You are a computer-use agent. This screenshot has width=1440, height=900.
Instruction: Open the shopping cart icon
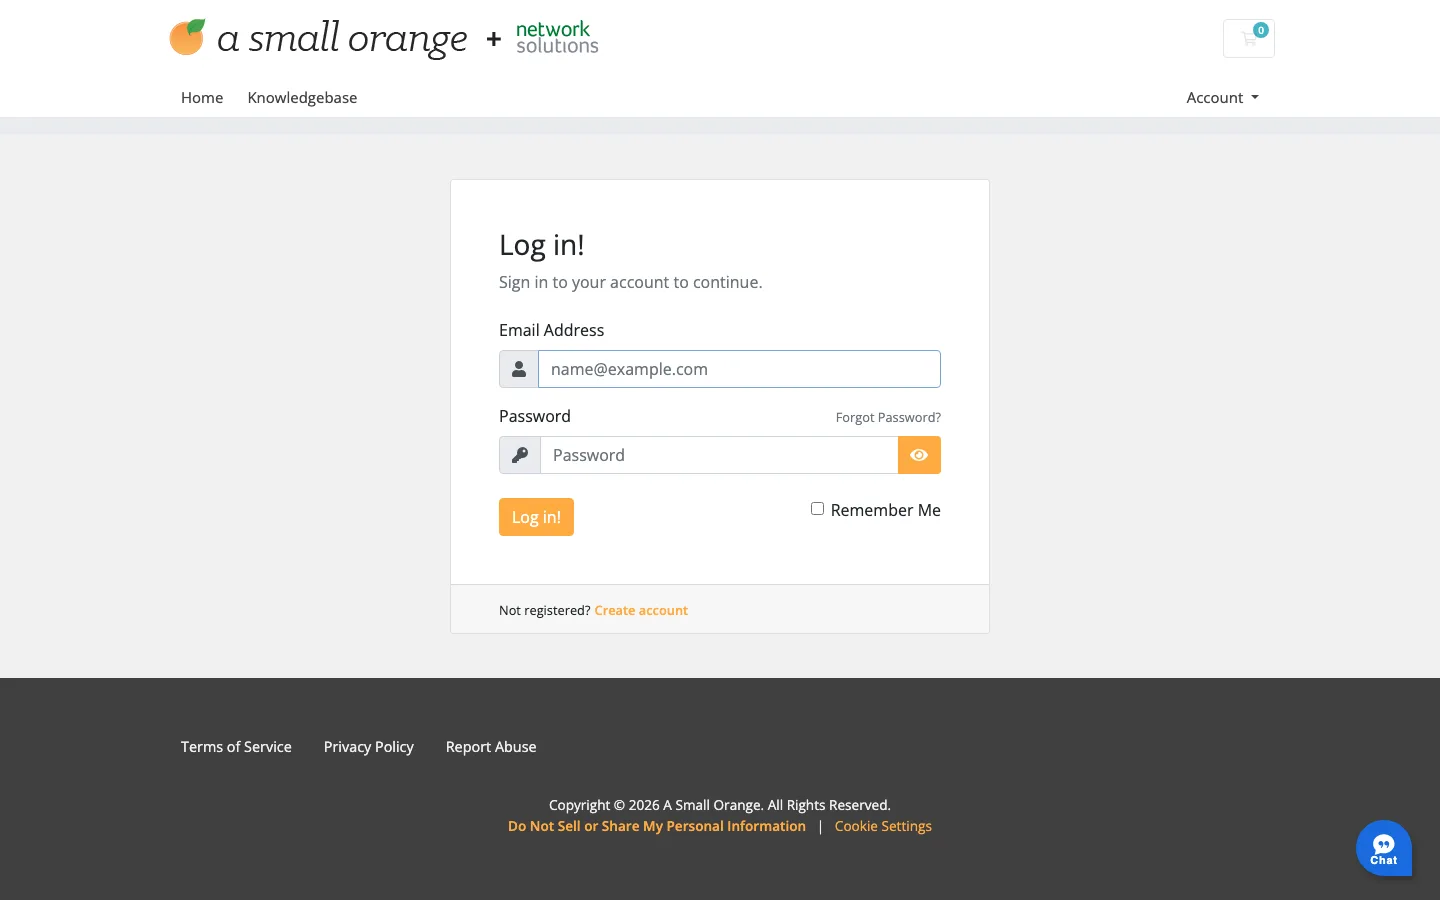[x=1248, y=39]
